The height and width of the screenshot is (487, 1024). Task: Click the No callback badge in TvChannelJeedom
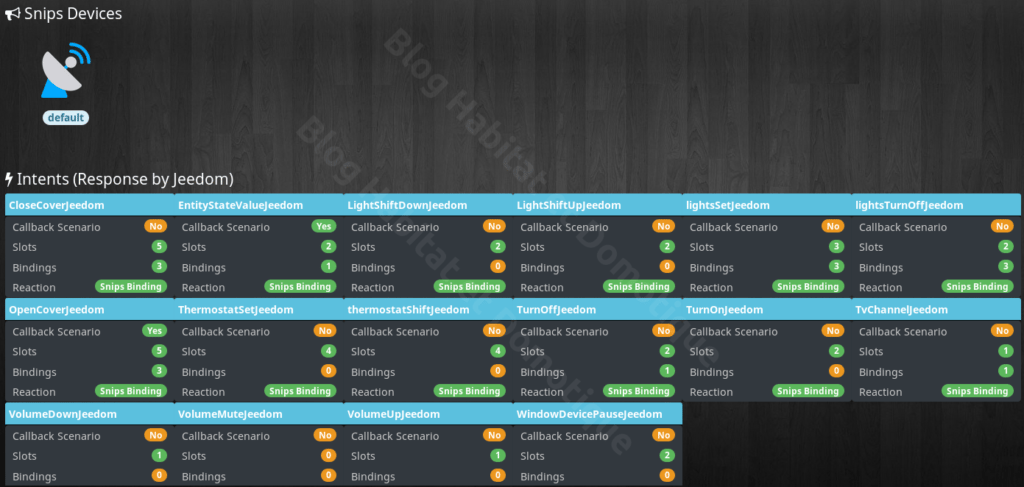click(1002, 331)
